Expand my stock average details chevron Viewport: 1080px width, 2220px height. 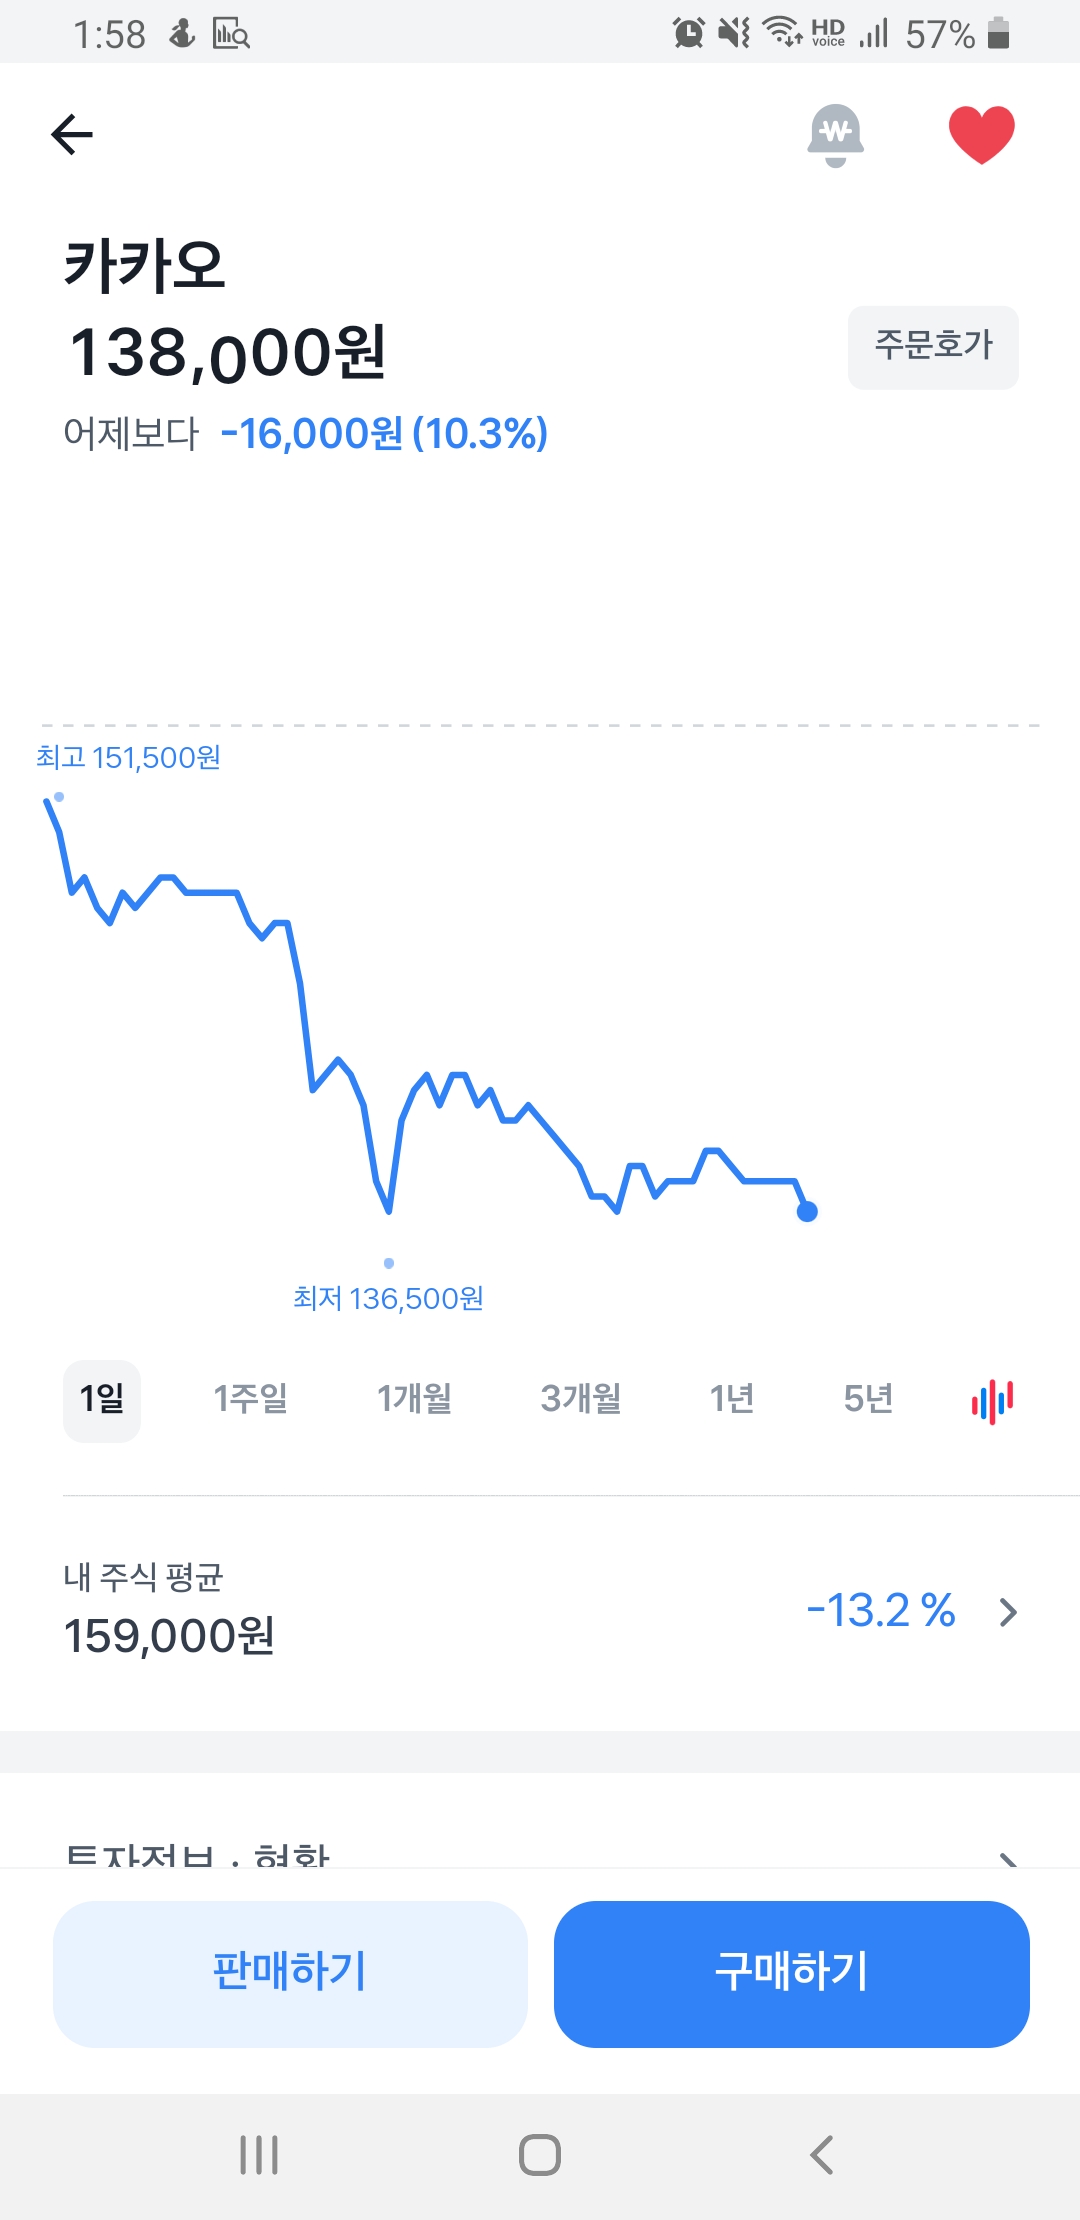pos(1008,1612)
